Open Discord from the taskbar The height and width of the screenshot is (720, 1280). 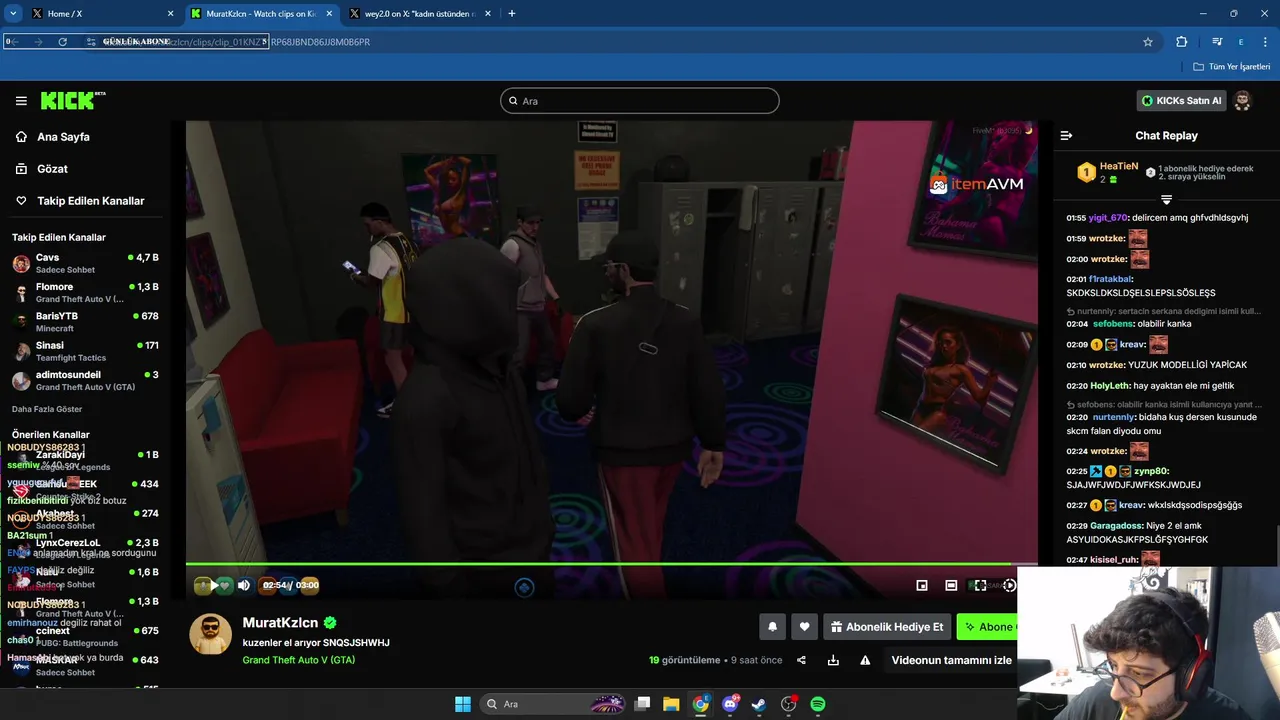click(731, 704)
